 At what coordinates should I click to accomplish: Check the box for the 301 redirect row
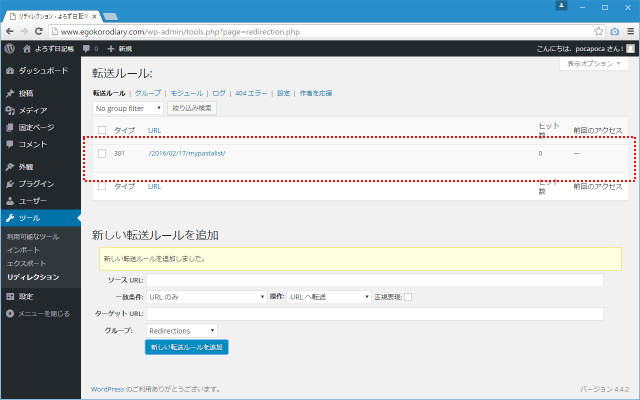(102, 153)
